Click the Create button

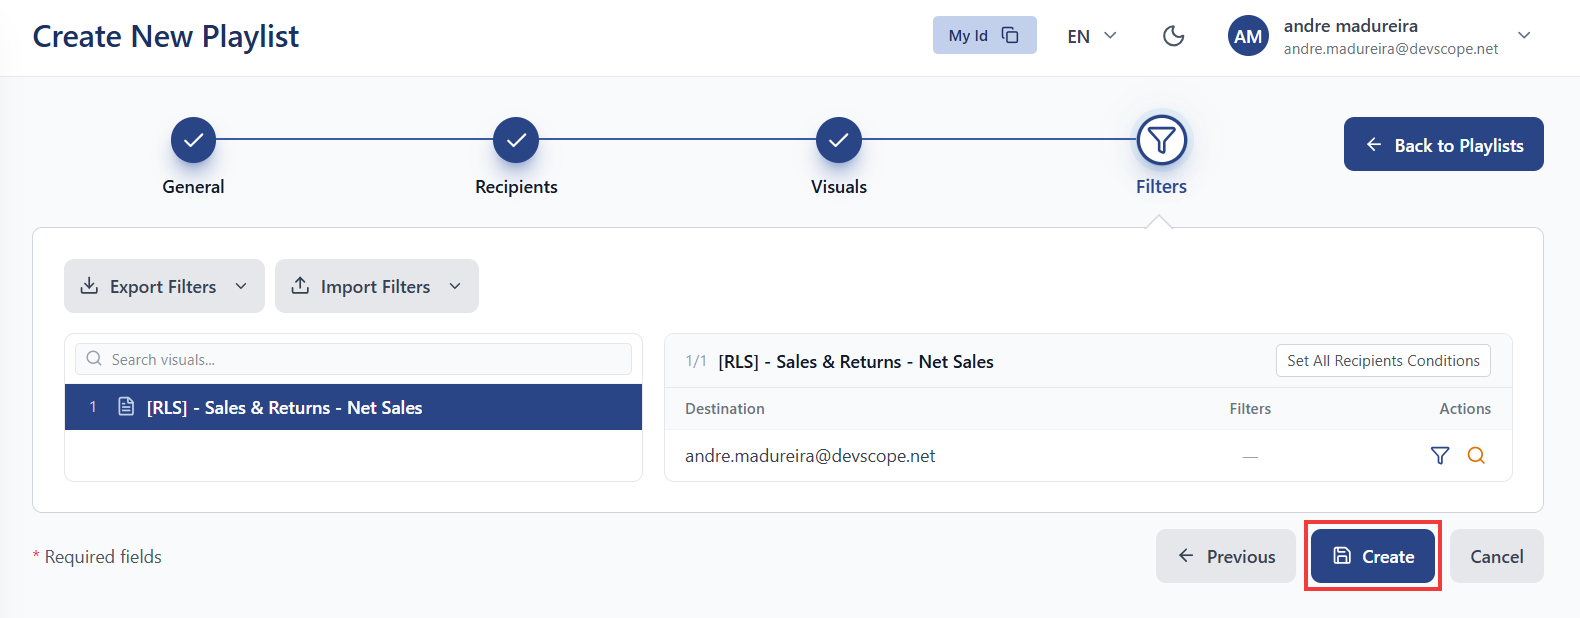tap(1373, 556)
